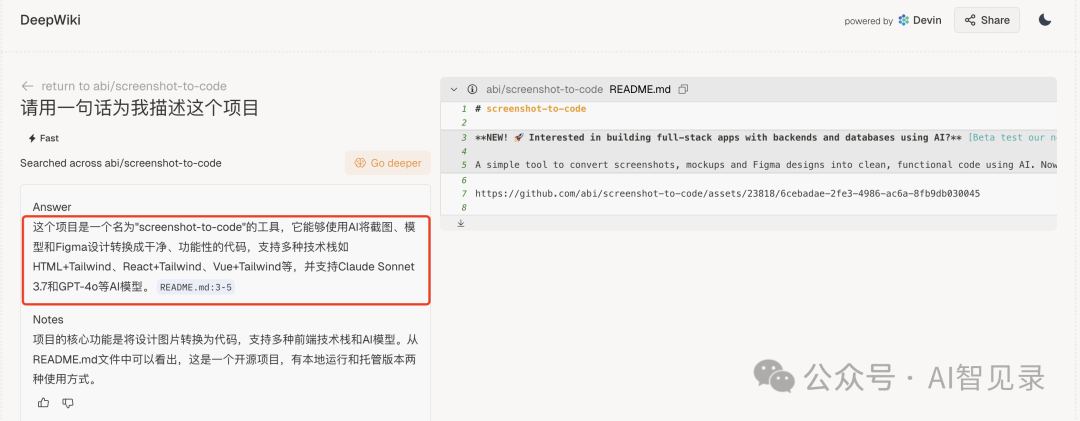Click the Beta test link on line 3
This screenshot has width=1080, height=421.
tap(1012, 137)
